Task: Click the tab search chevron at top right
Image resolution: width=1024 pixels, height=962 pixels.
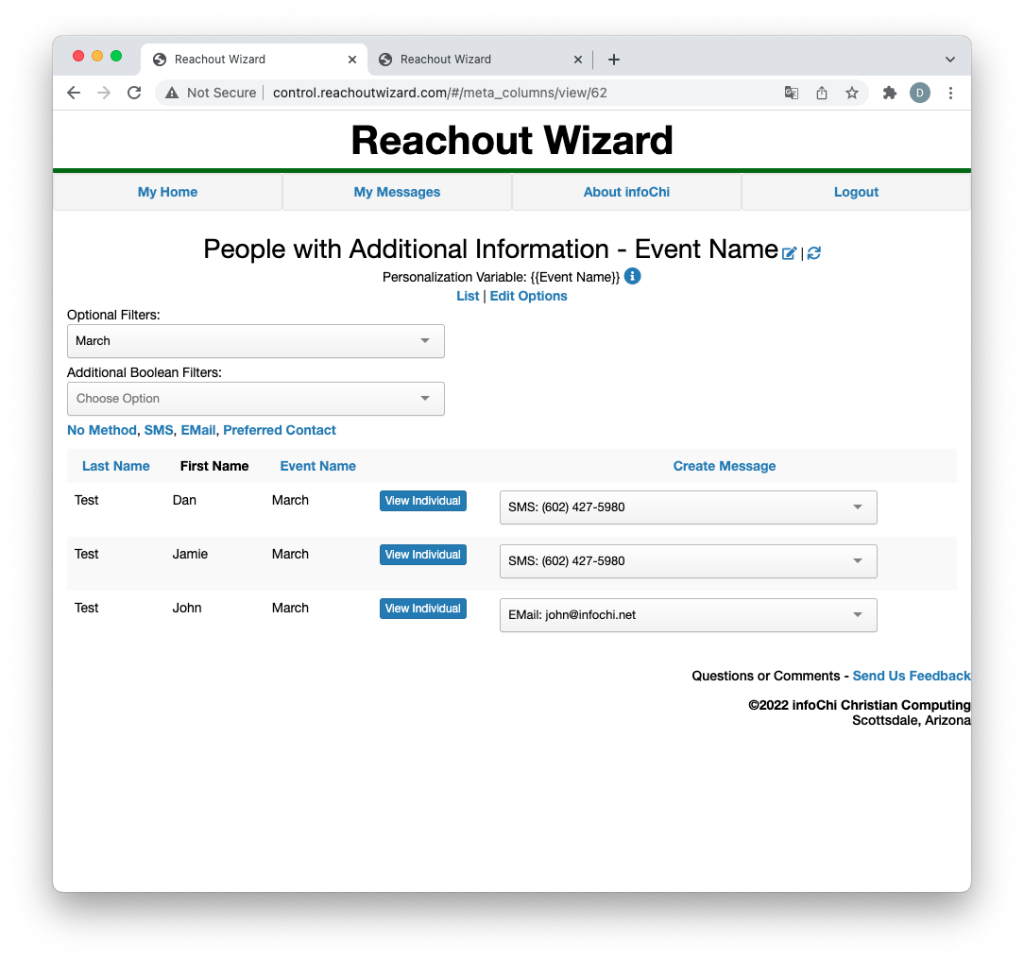Action: point(950,59)
